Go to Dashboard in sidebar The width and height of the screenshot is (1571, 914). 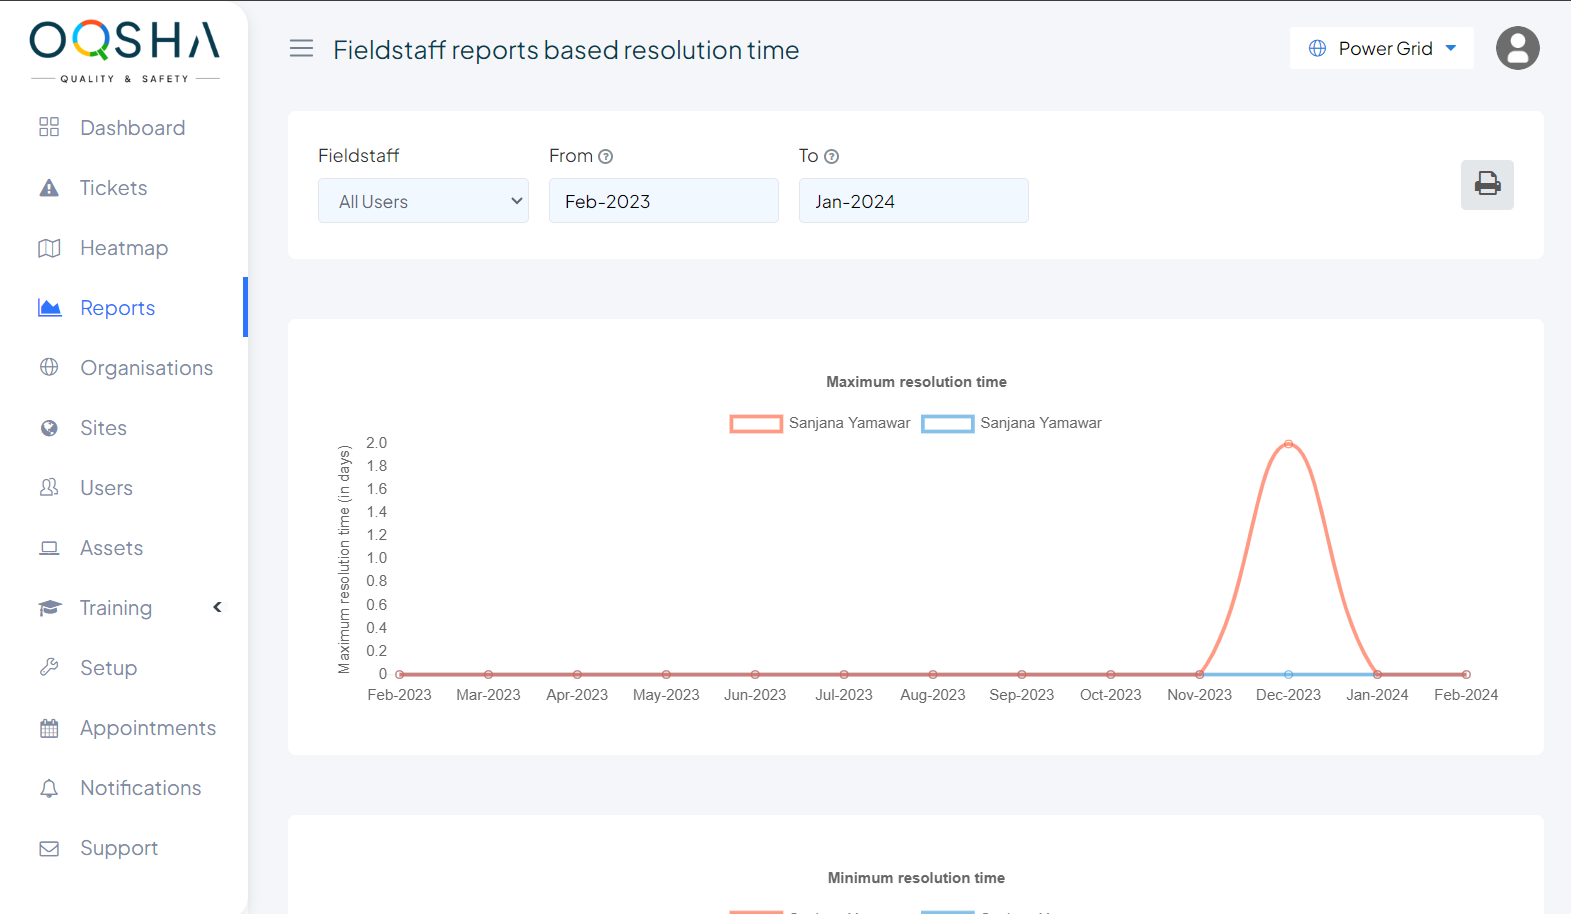click(132, 128)
